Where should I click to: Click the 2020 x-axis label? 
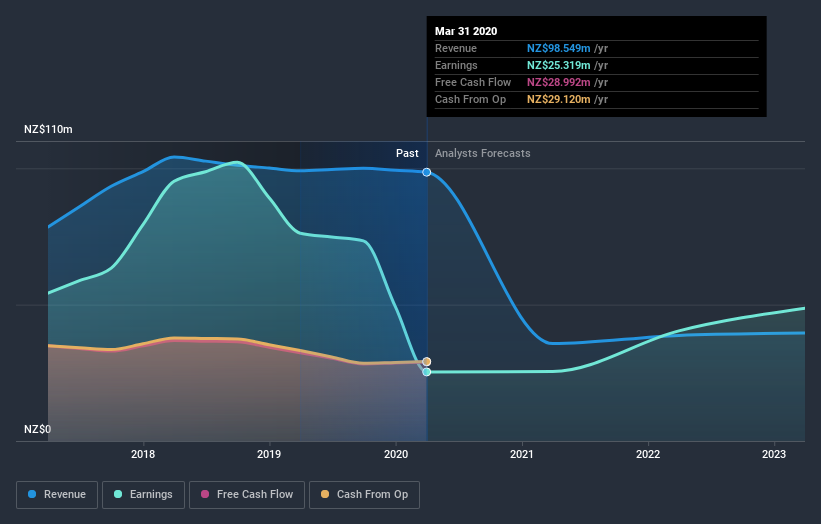pos(396,454)
